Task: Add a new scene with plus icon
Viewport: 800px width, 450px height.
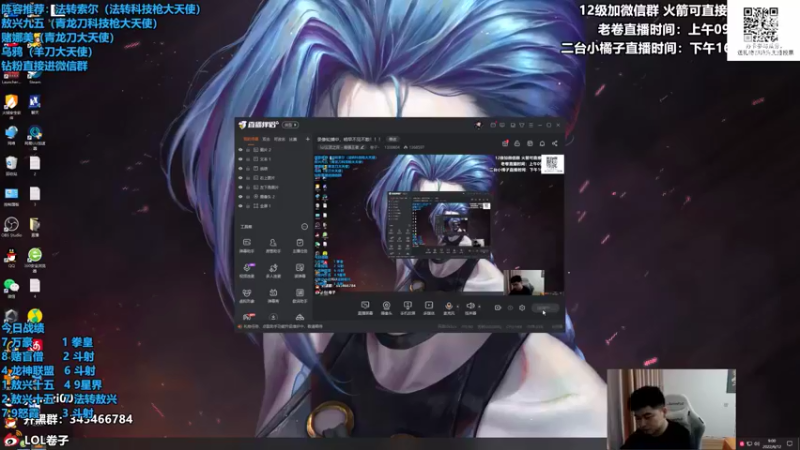Action: click(x=308, y=139)
